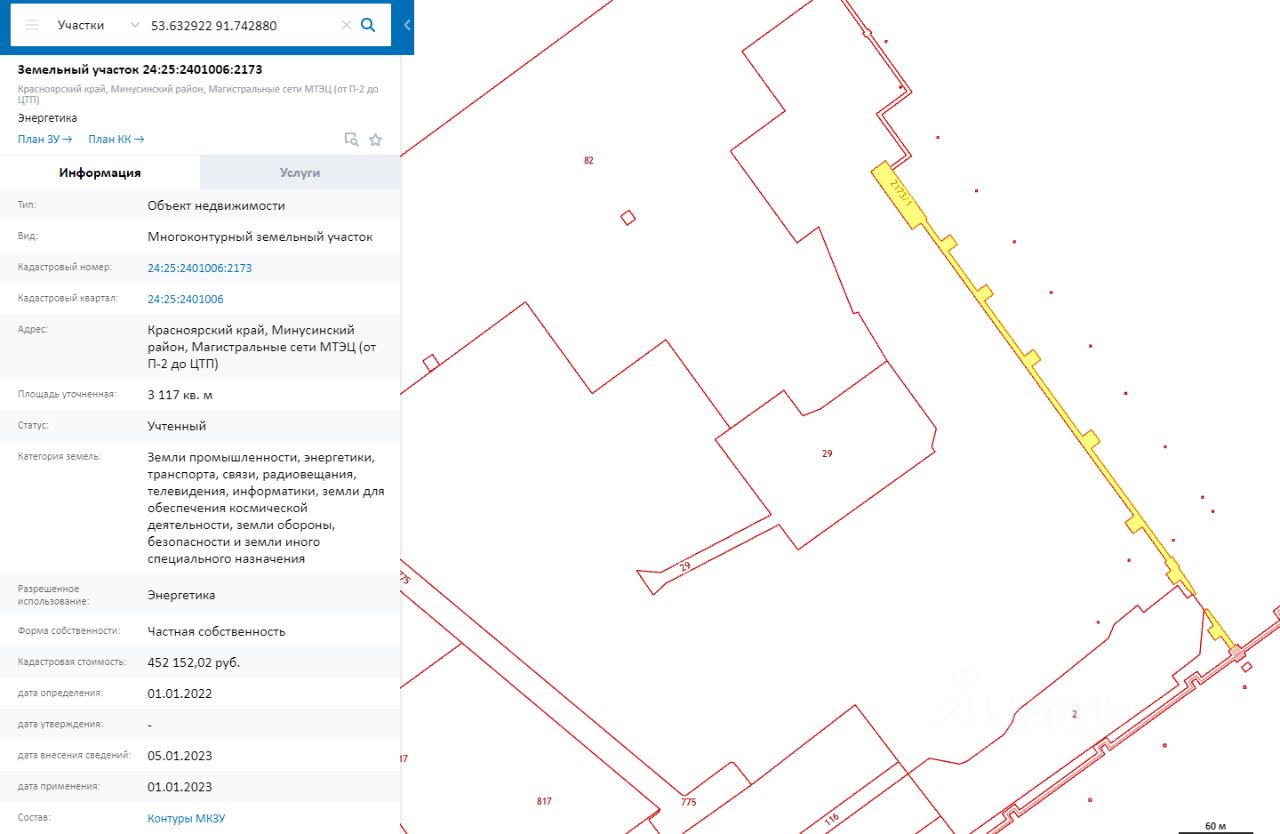Image resolution: width=1280 pixels, height=834 pixels.
Task: Click the magnifier search icon
Action: (368, 25)
